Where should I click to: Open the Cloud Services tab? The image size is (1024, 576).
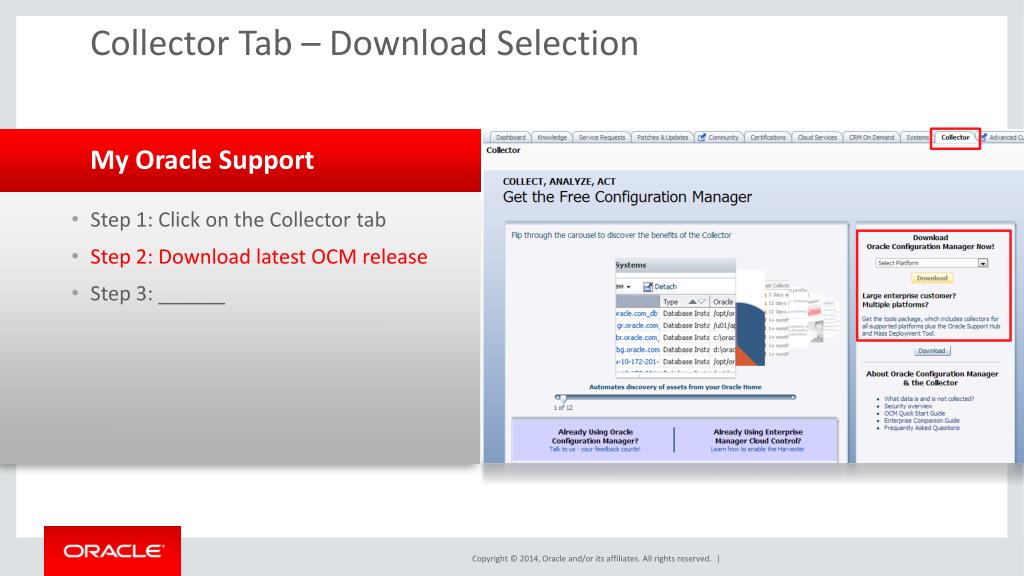pos(817,137)
